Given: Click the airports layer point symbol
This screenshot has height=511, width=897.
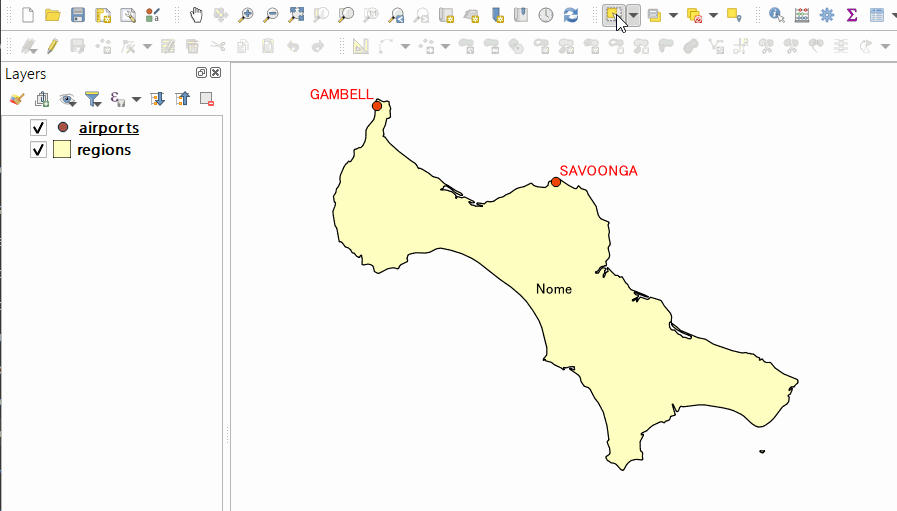Looking at the screenshot, I should click(x=63, y=127).
